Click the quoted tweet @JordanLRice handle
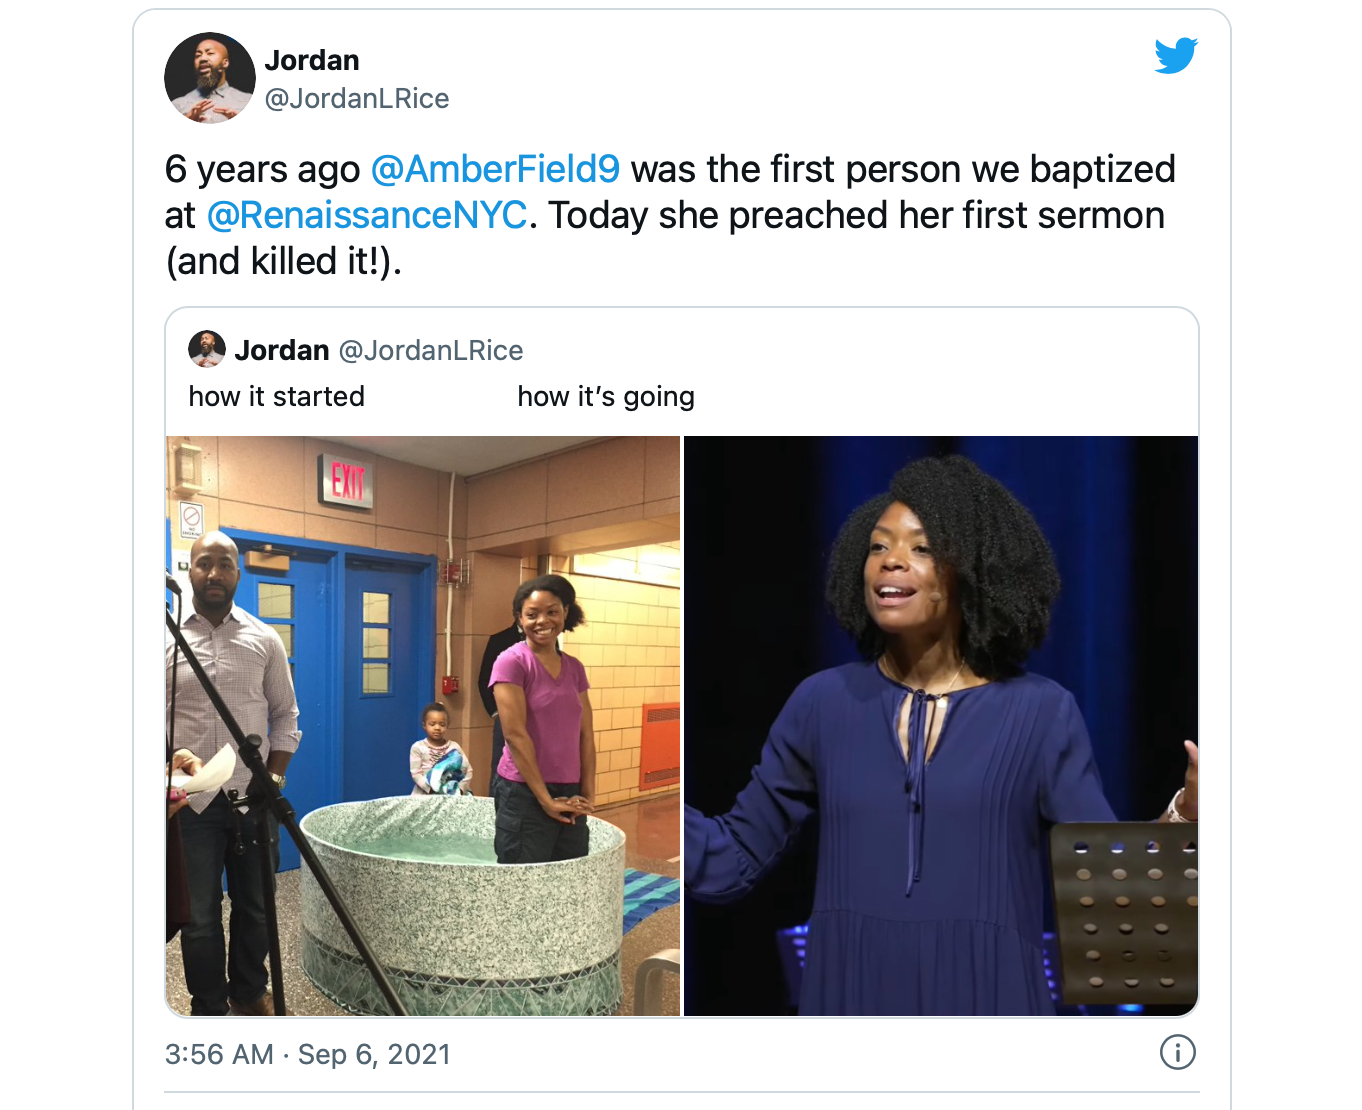This screenshot has height=1110, width=1362. point(431,350)
